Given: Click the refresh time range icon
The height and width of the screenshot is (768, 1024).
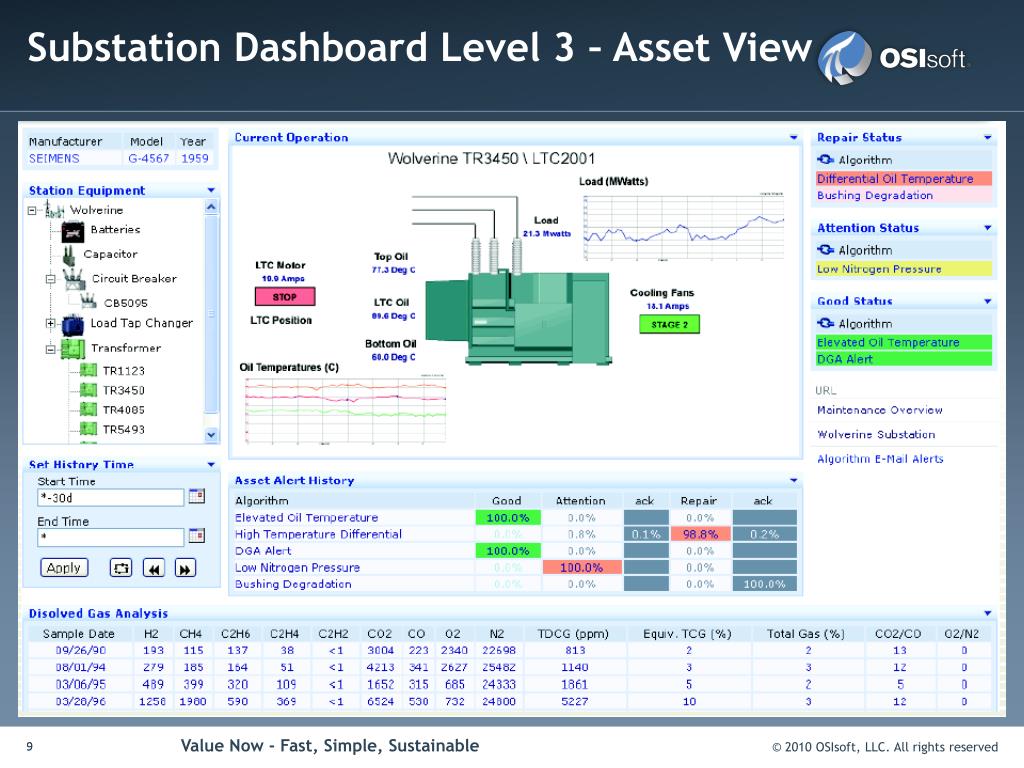Looking at the screenshot, I should (121, 568).
